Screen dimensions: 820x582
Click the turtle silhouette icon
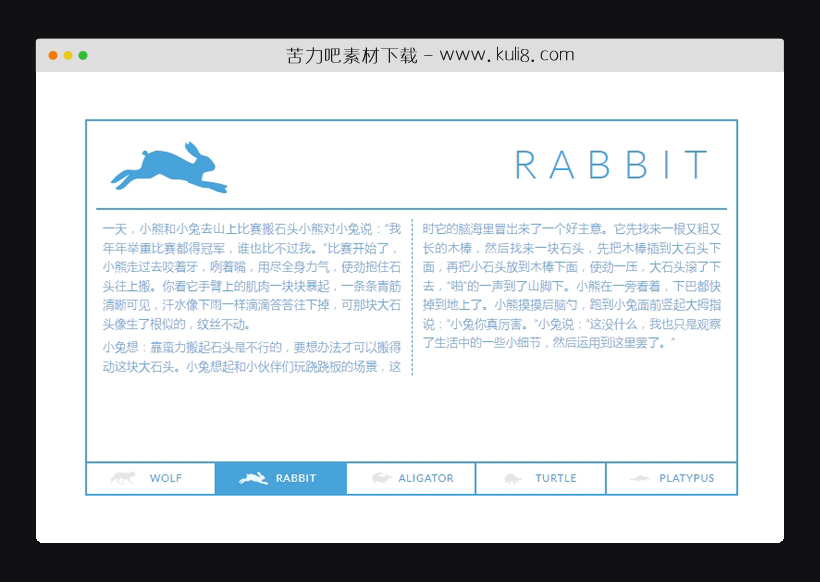click(x=515, y=478)
